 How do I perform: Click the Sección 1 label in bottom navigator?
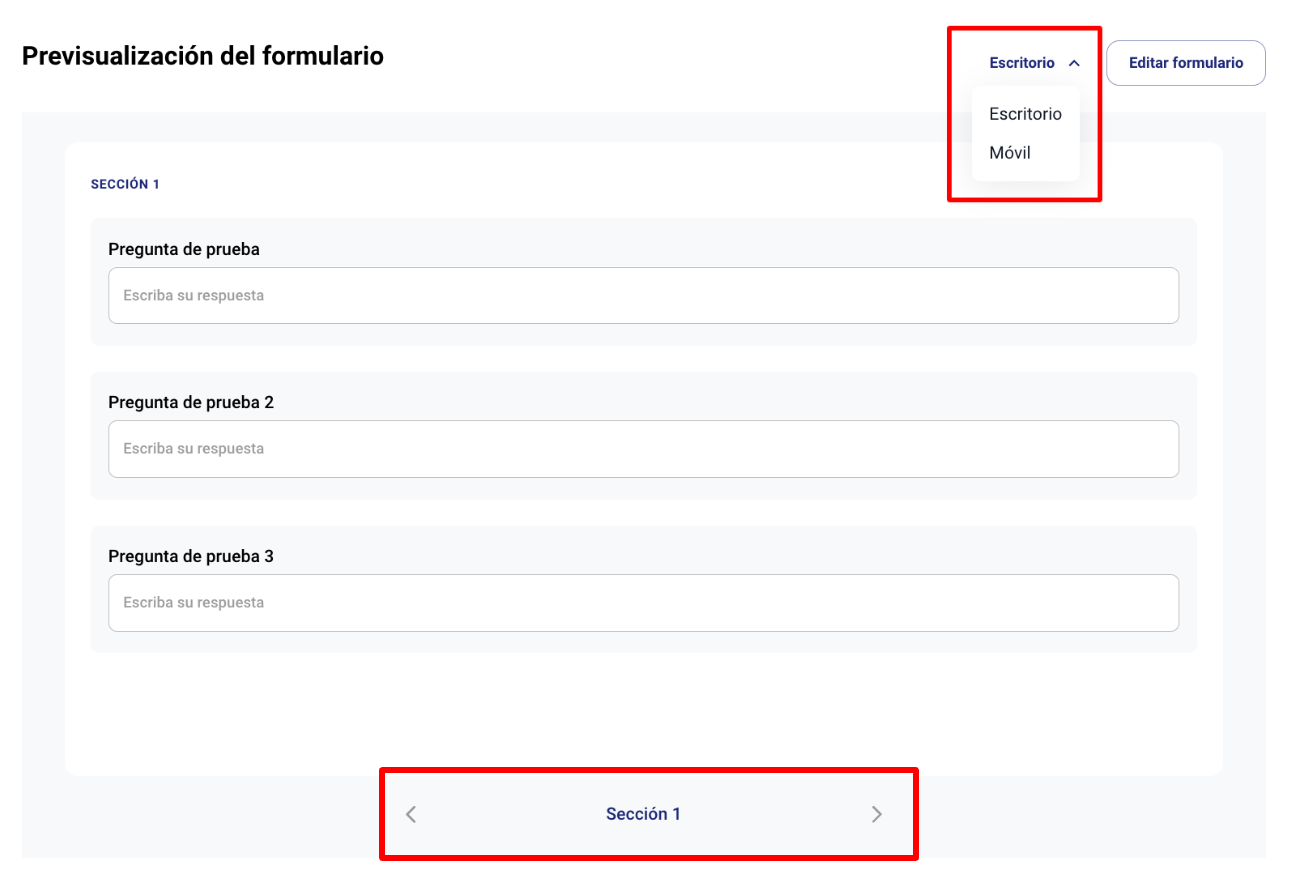click(643, 814)
